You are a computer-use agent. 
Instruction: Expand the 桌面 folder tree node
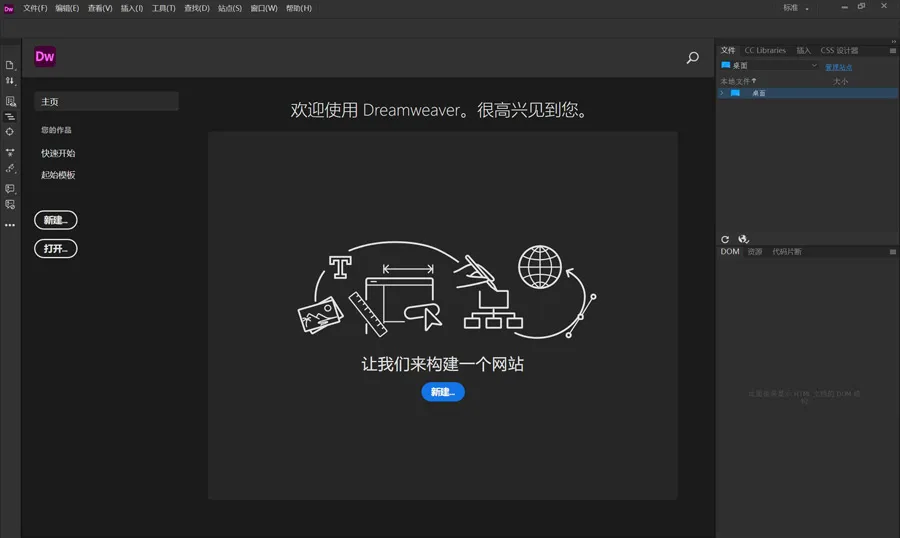722,93
